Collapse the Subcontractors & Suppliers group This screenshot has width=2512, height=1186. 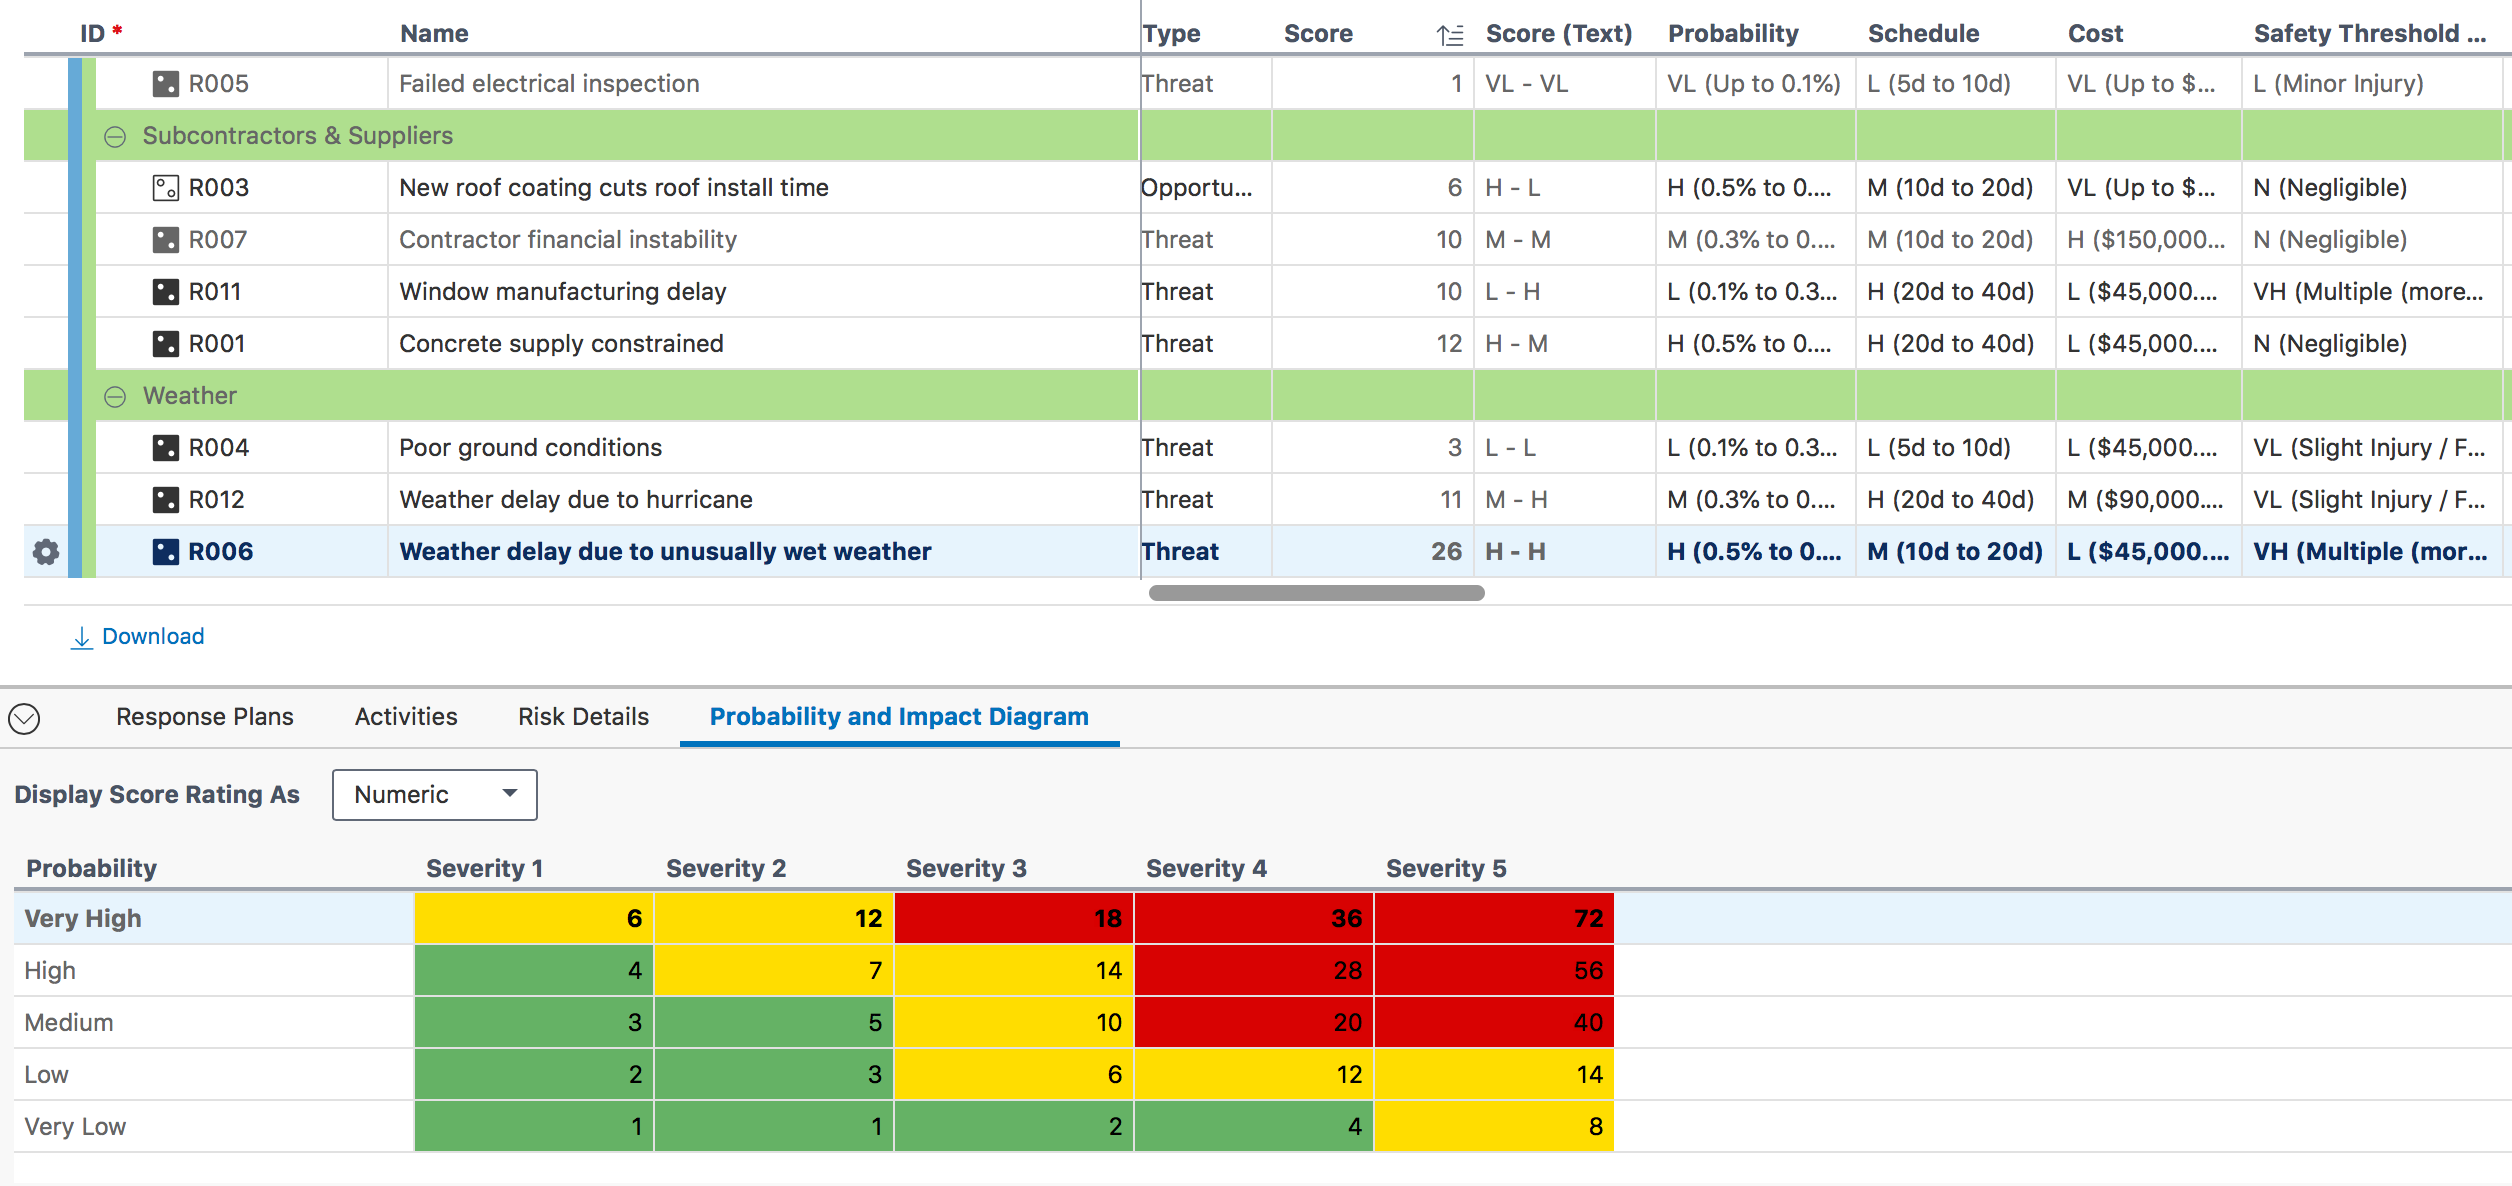(x=115, y=137)
